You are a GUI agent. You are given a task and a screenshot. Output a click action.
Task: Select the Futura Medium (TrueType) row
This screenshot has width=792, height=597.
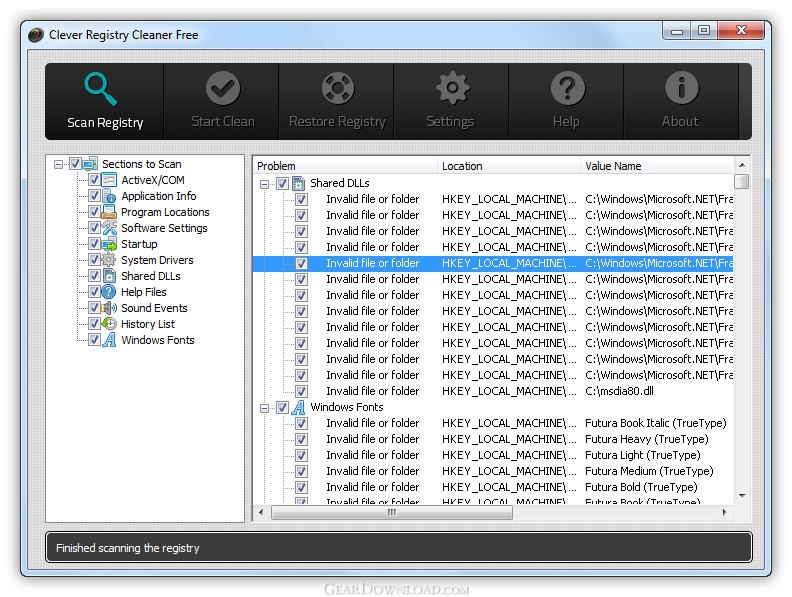pyautogui.click(x=493, y=471)
